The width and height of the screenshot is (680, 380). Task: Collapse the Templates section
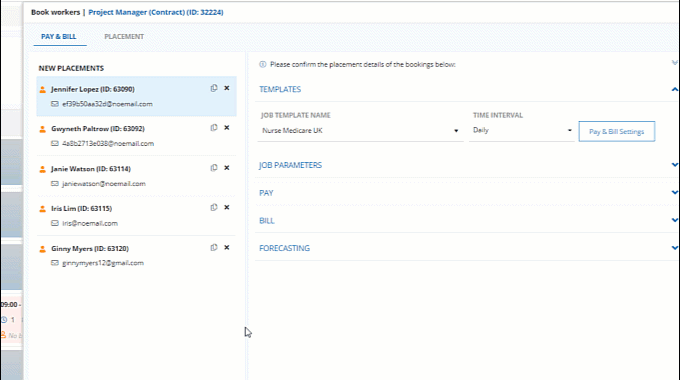pyautogui.click(x=675, y=89)
